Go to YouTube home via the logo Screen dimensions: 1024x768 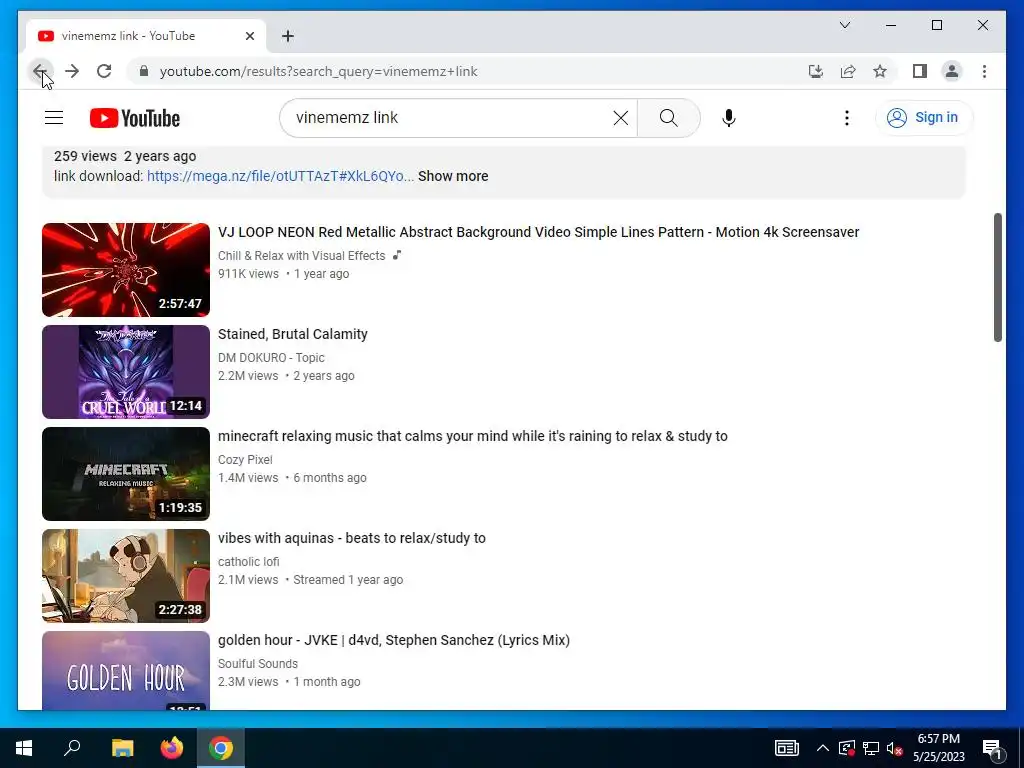click(x=135, y=118)
